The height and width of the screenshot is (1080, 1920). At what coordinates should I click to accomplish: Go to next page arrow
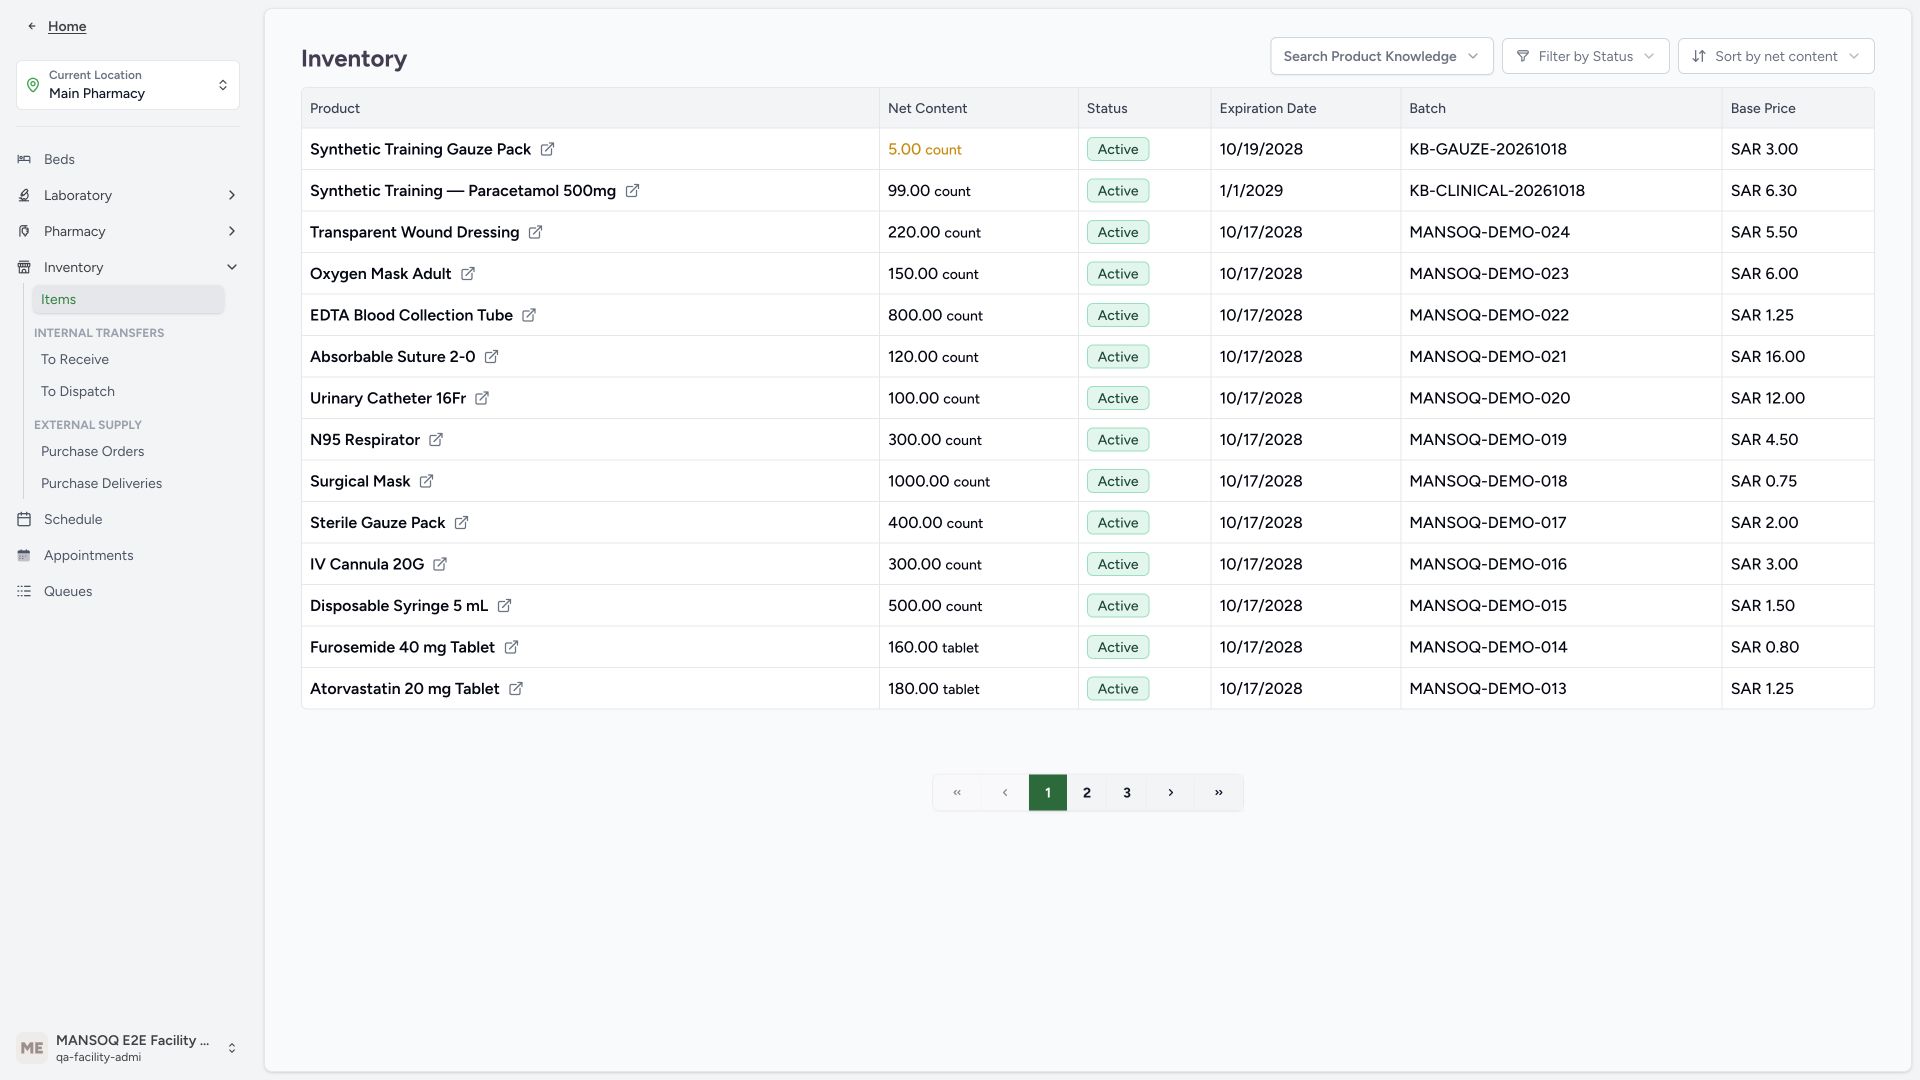coord(1171,792)
